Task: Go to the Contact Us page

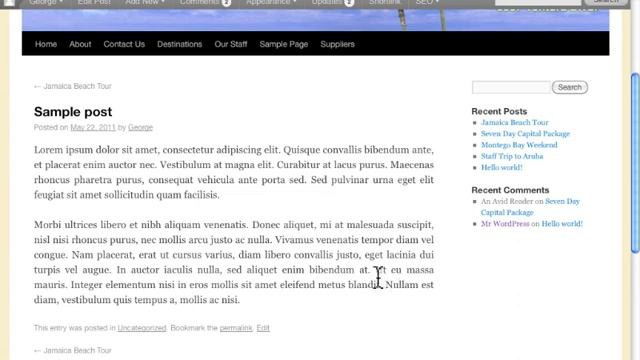Action: pyautogui.click(x=124, y=44)
